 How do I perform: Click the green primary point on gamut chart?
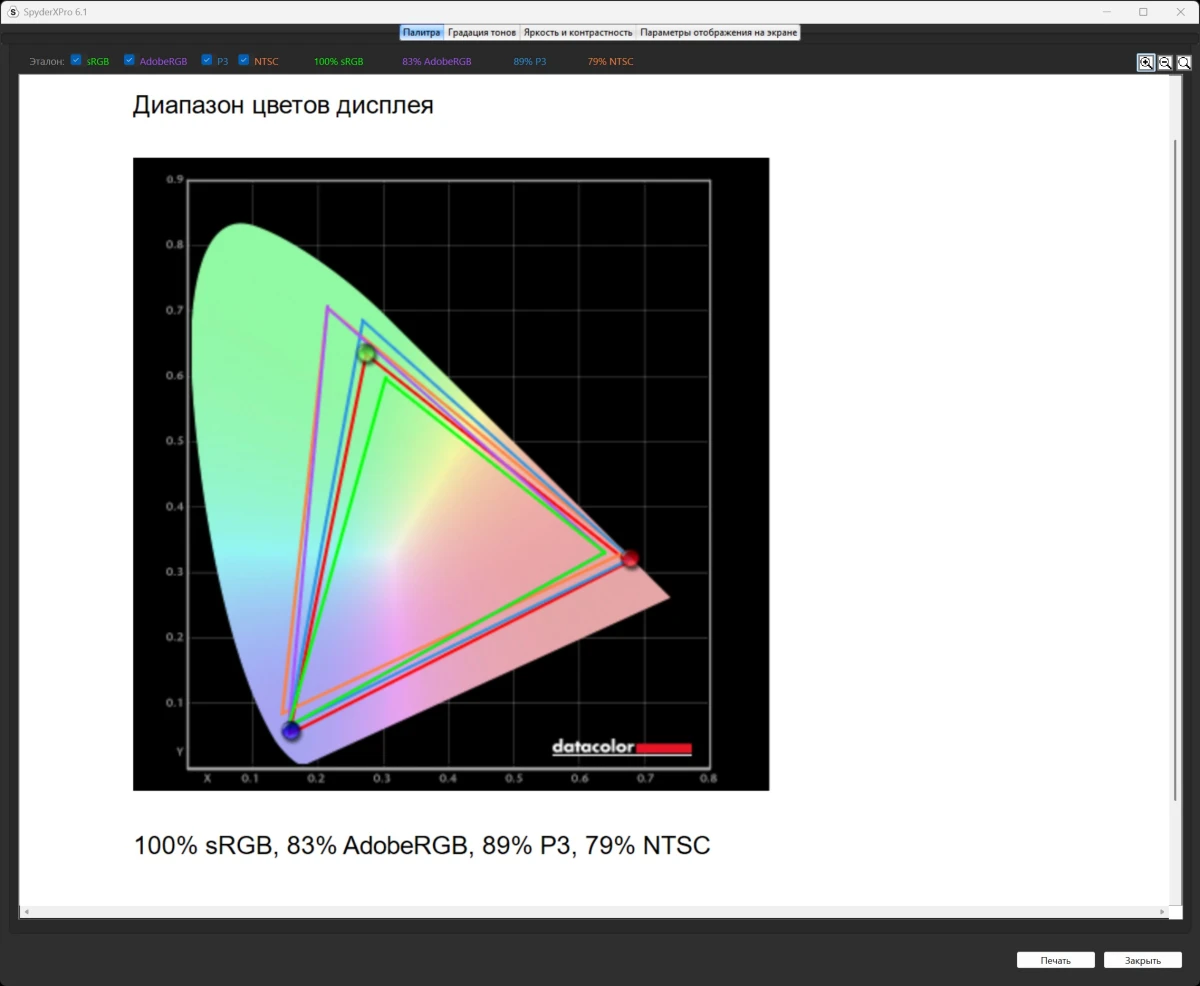(367, 353)
